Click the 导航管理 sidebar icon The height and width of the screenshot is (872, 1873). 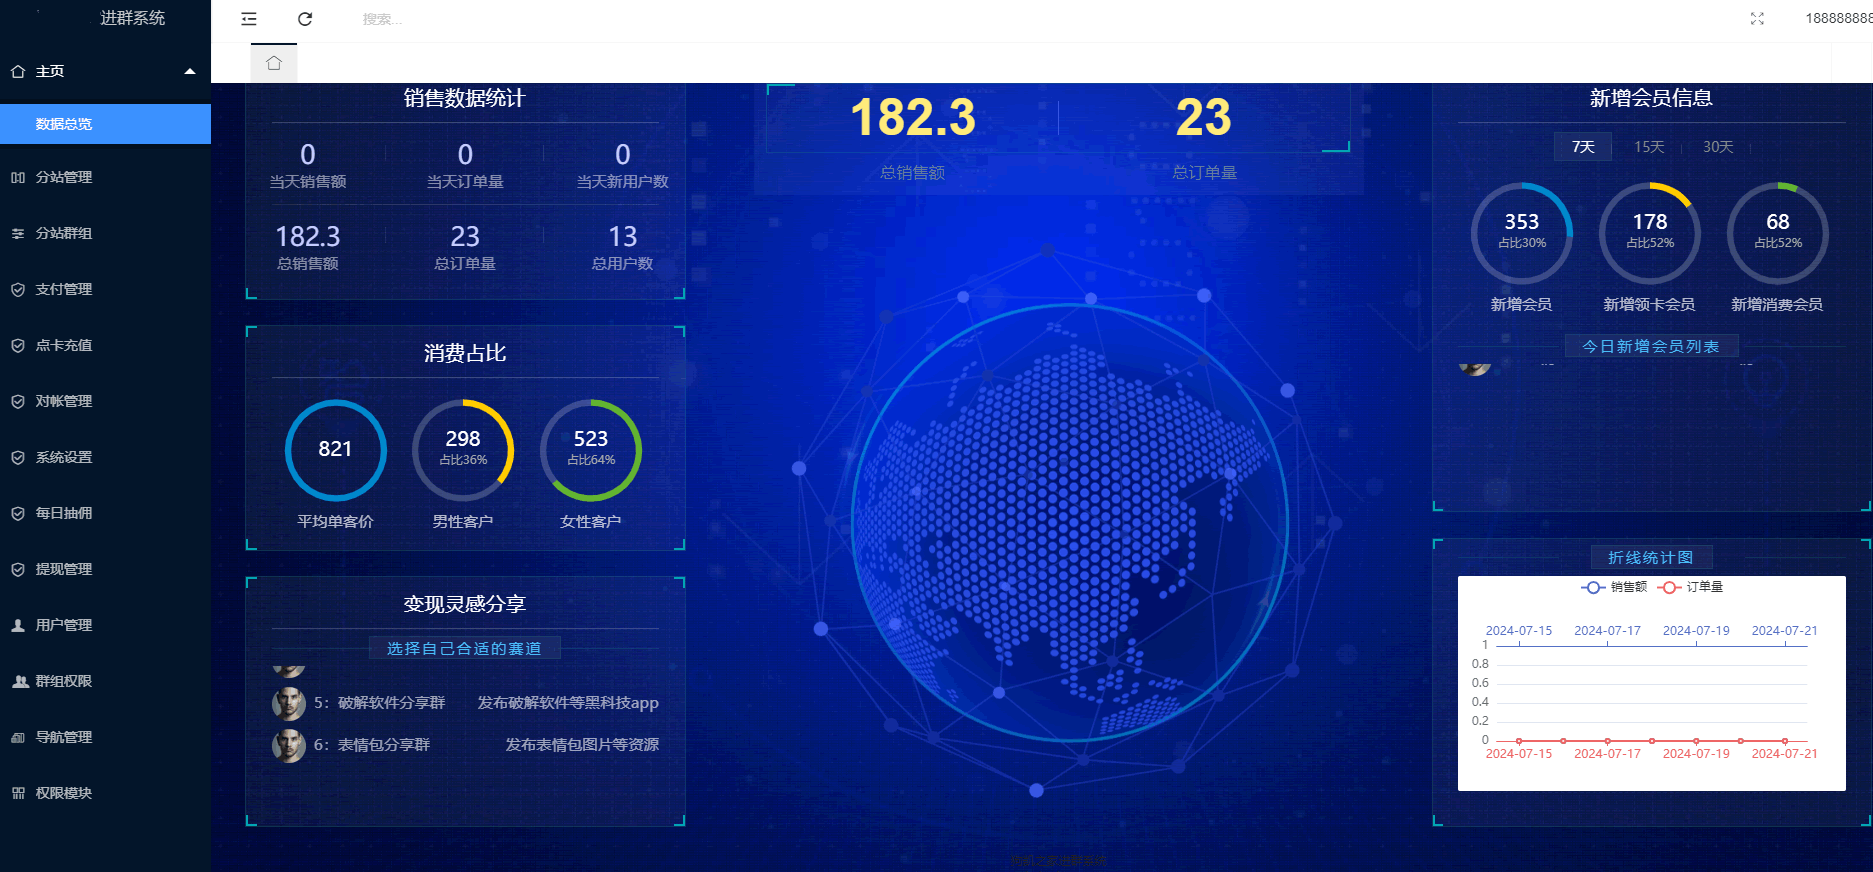(18, 737)
